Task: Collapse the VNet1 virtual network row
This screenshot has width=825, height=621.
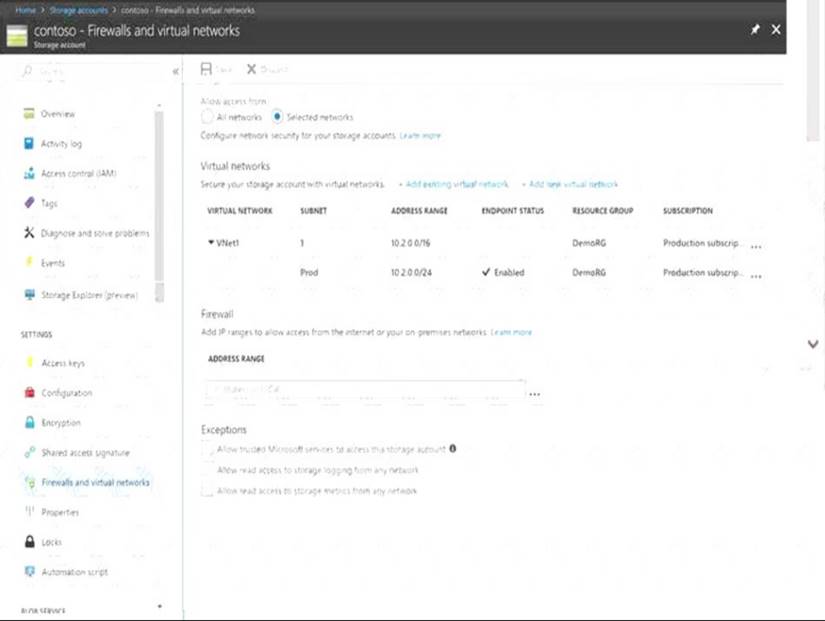Action: pos(211,243)
